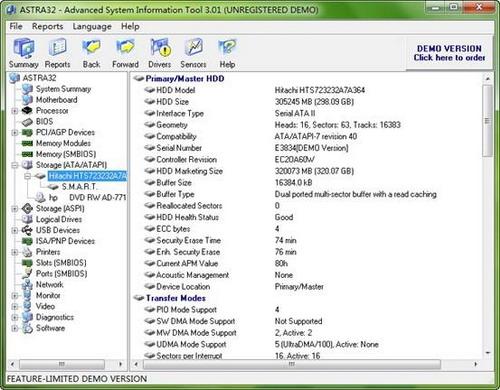Expand the Software node
This screenshot has height=390, width=500.
[x=15, y=328]
